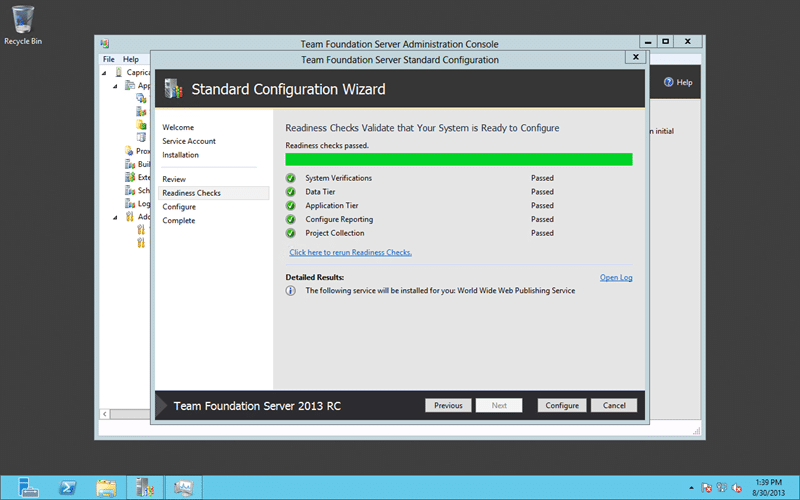The width and height of the screenshot is (800, 500).
Task: Click the green check icon beside Data Tier
Action: (x=291, y=192)
